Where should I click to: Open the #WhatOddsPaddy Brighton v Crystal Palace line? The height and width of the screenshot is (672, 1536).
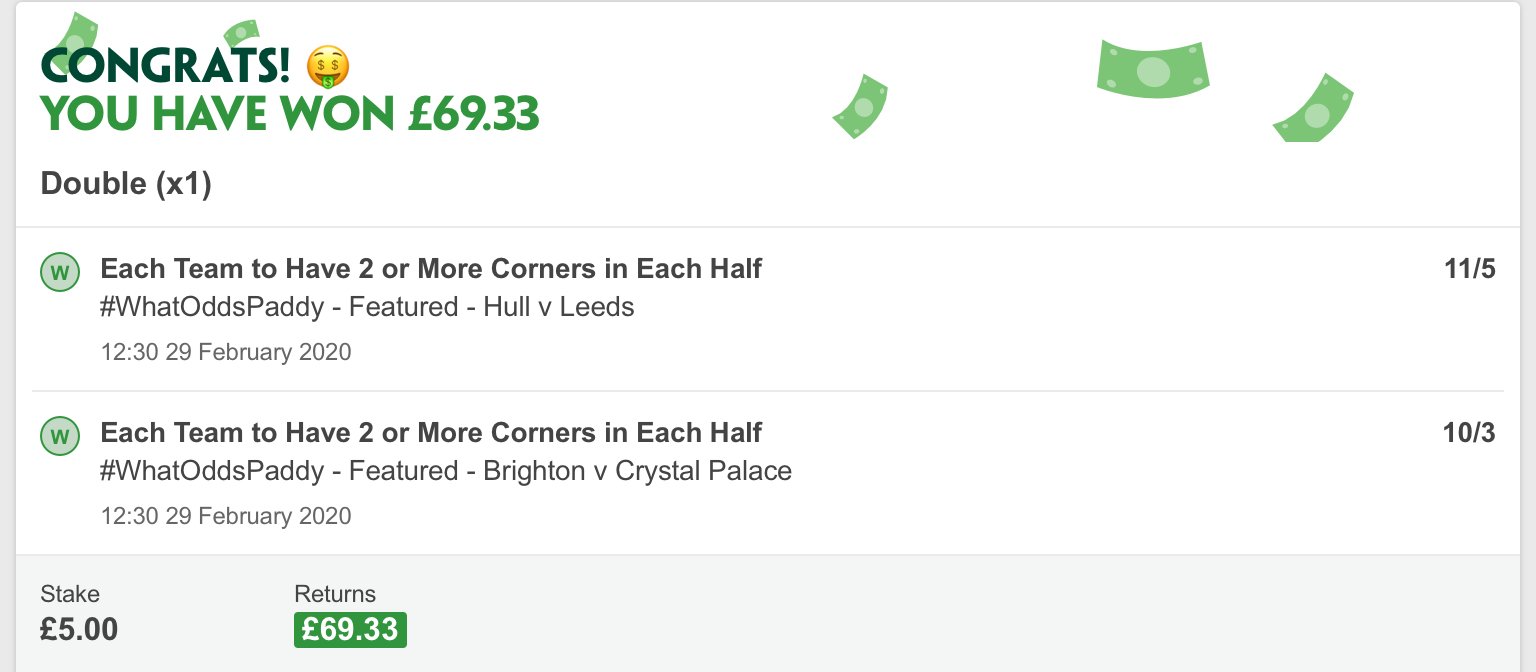coord(446,470)
